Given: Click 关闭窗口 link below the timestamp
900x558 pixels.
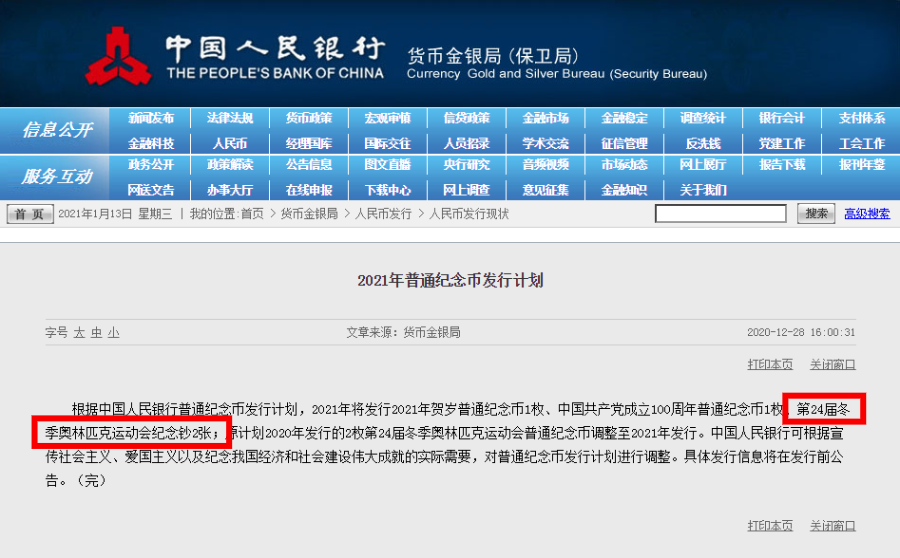Looking at the screenshot, I should pos(832,365).
